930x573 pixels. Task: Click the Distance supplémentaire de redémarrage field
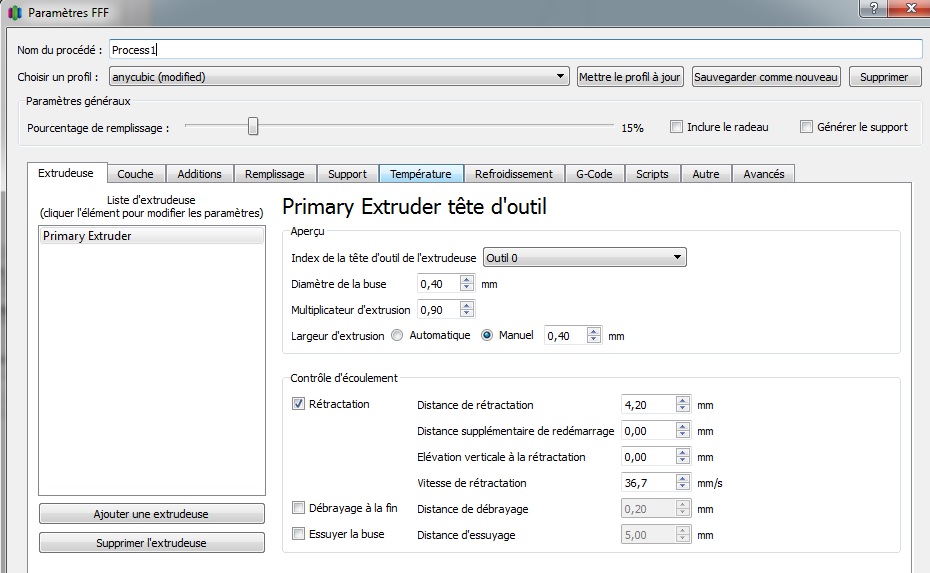click(x=648, y=431)
